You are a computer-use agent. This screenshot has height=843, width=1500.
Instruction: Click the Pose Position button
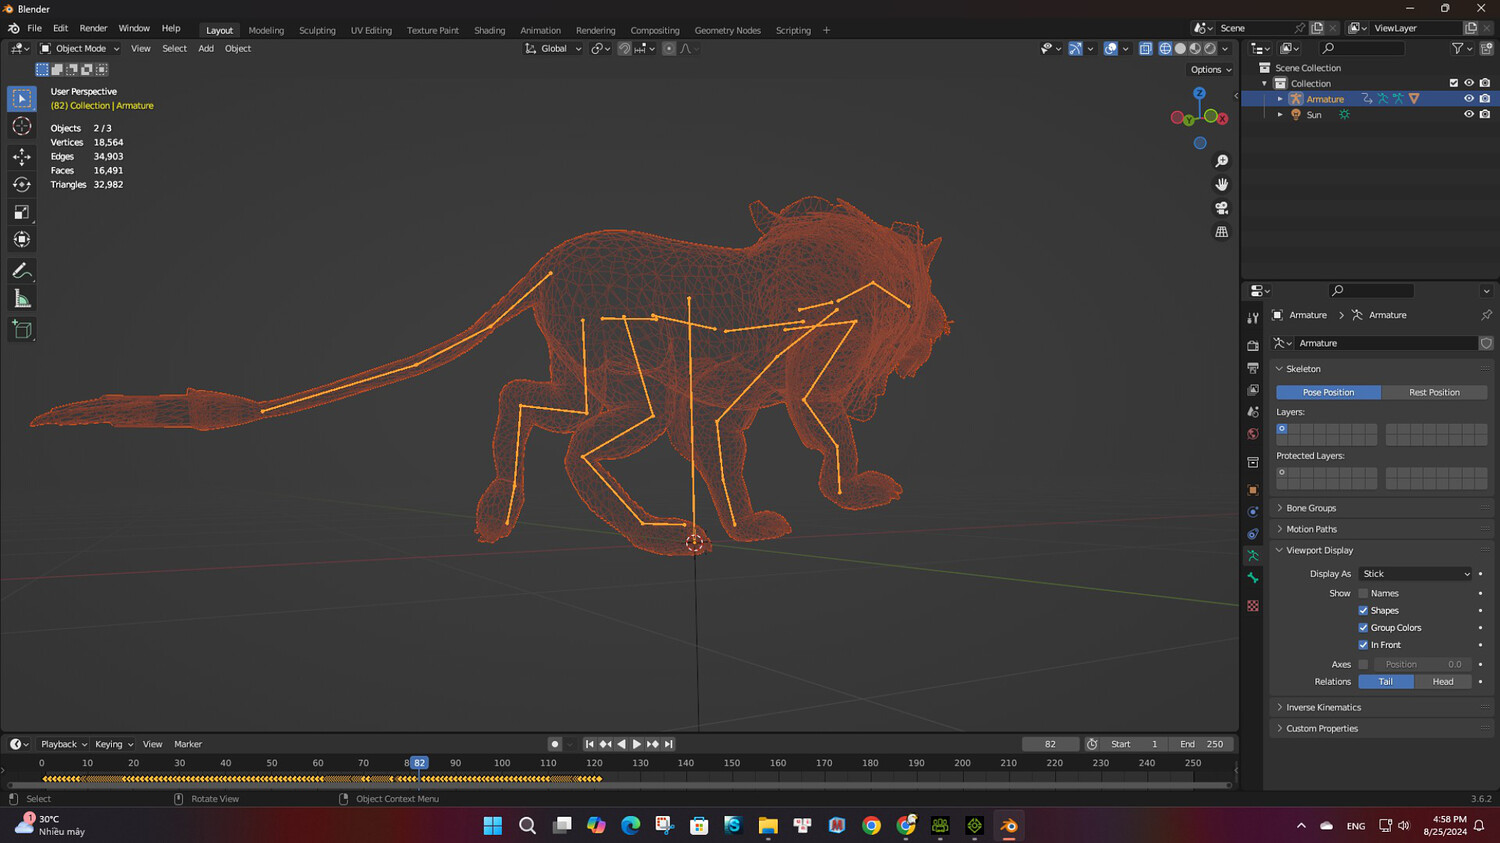click(x=1328, y=392)
